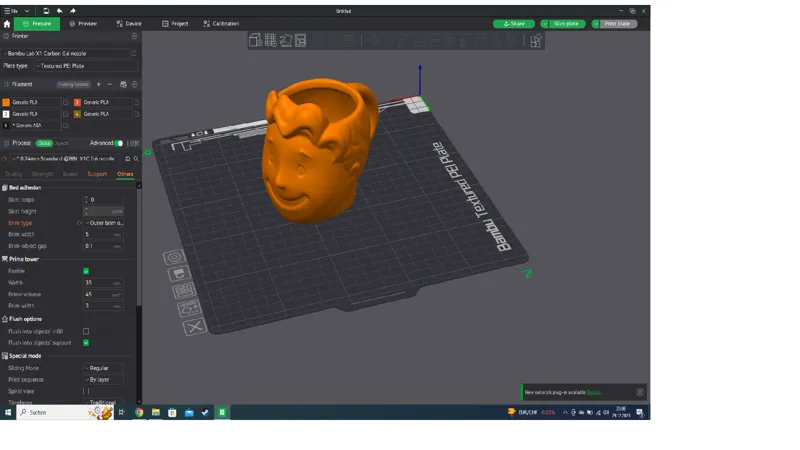Select the Support settings tab
The width and height of the screenshot is (800, 450).
click(97, 174)
